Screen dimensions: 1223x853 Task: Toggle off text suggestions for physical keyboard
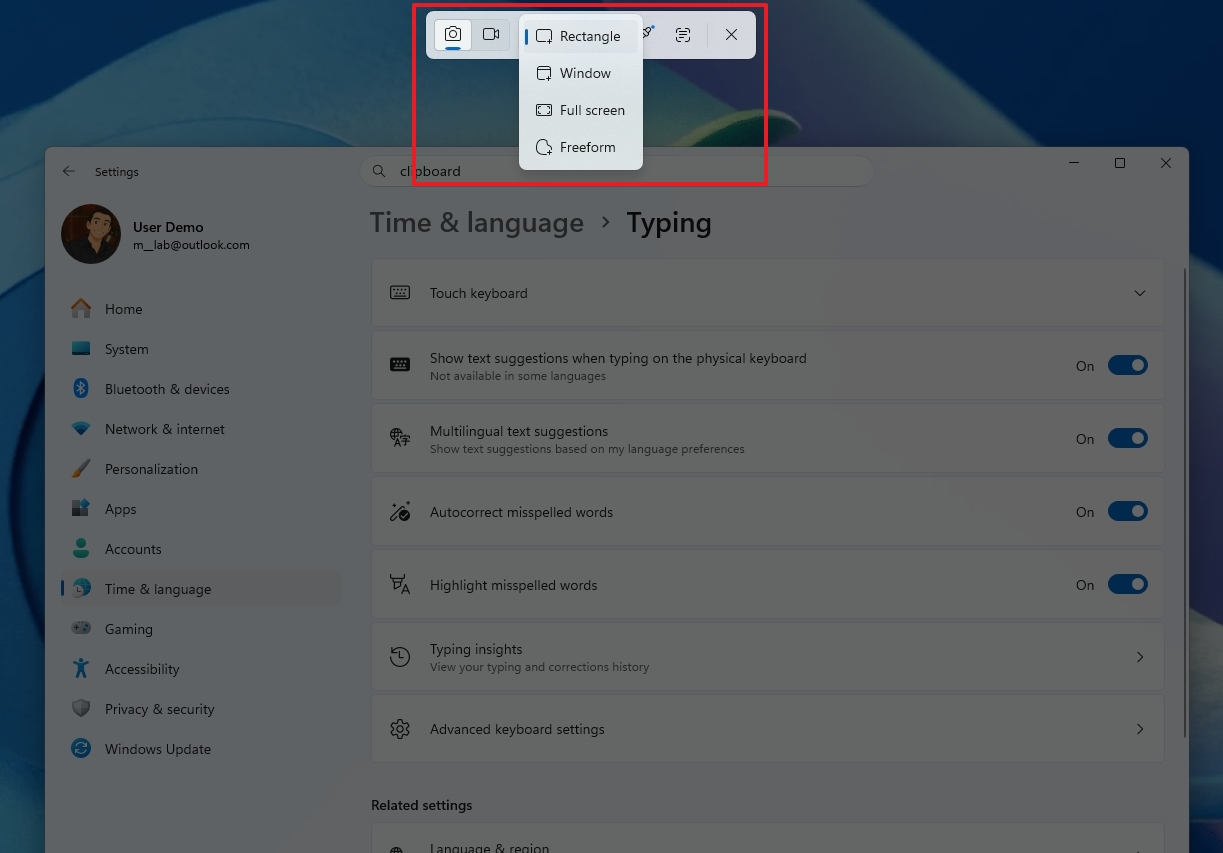coord(1128,365)
